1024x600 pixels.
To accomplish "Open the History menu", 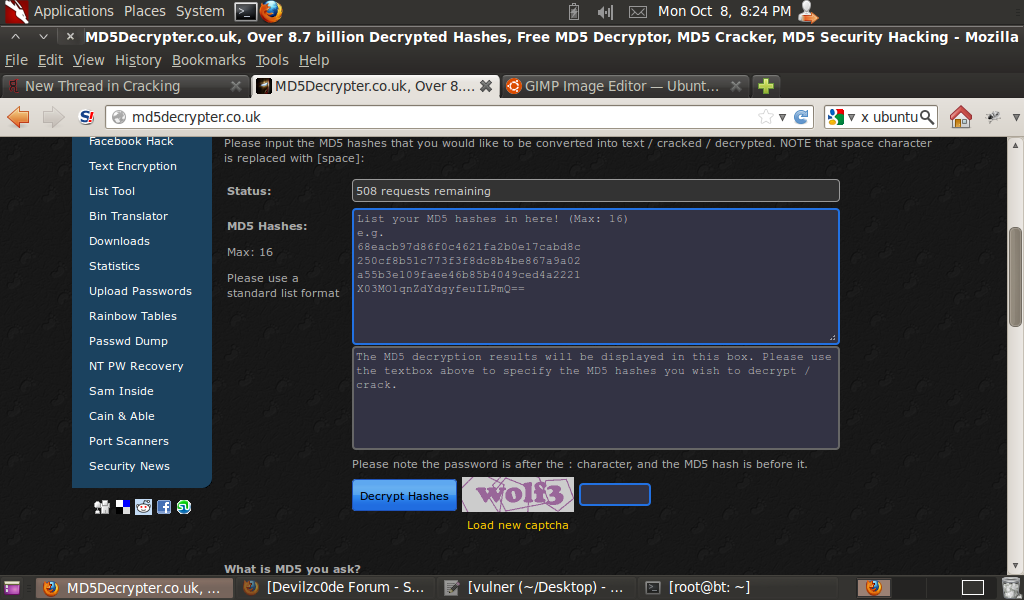I will (x=137, y=60).
